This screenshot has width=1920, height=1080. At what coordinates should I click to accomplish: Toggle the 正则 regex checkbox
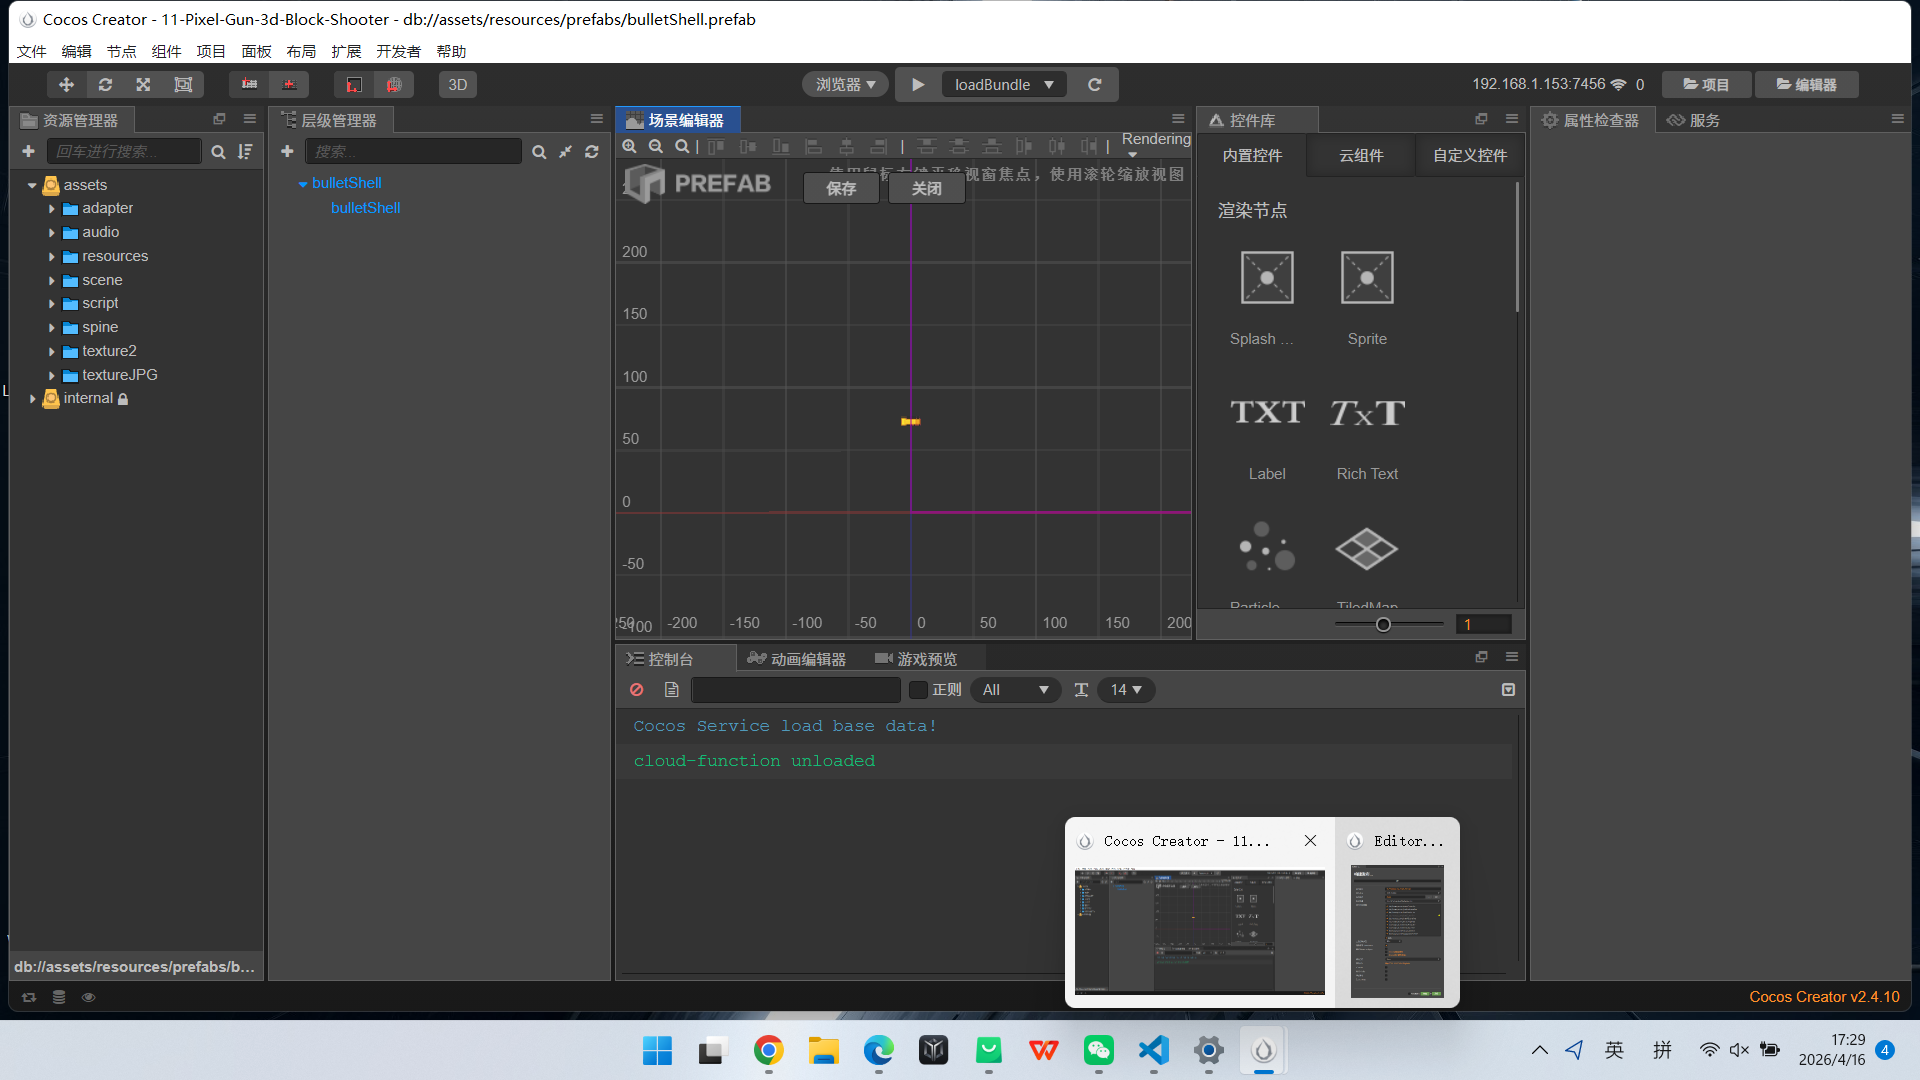(918, 690)
